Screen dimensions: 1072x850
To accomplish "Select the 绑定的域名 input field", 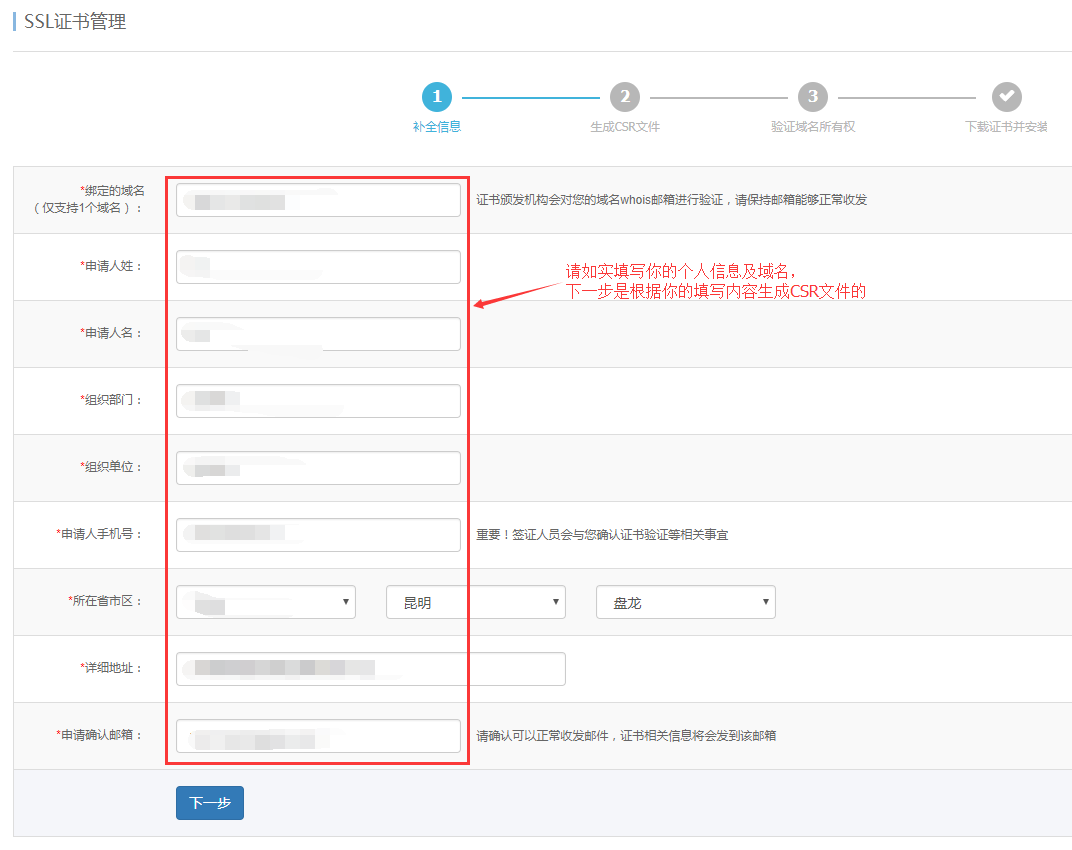I will pos(317,199).
